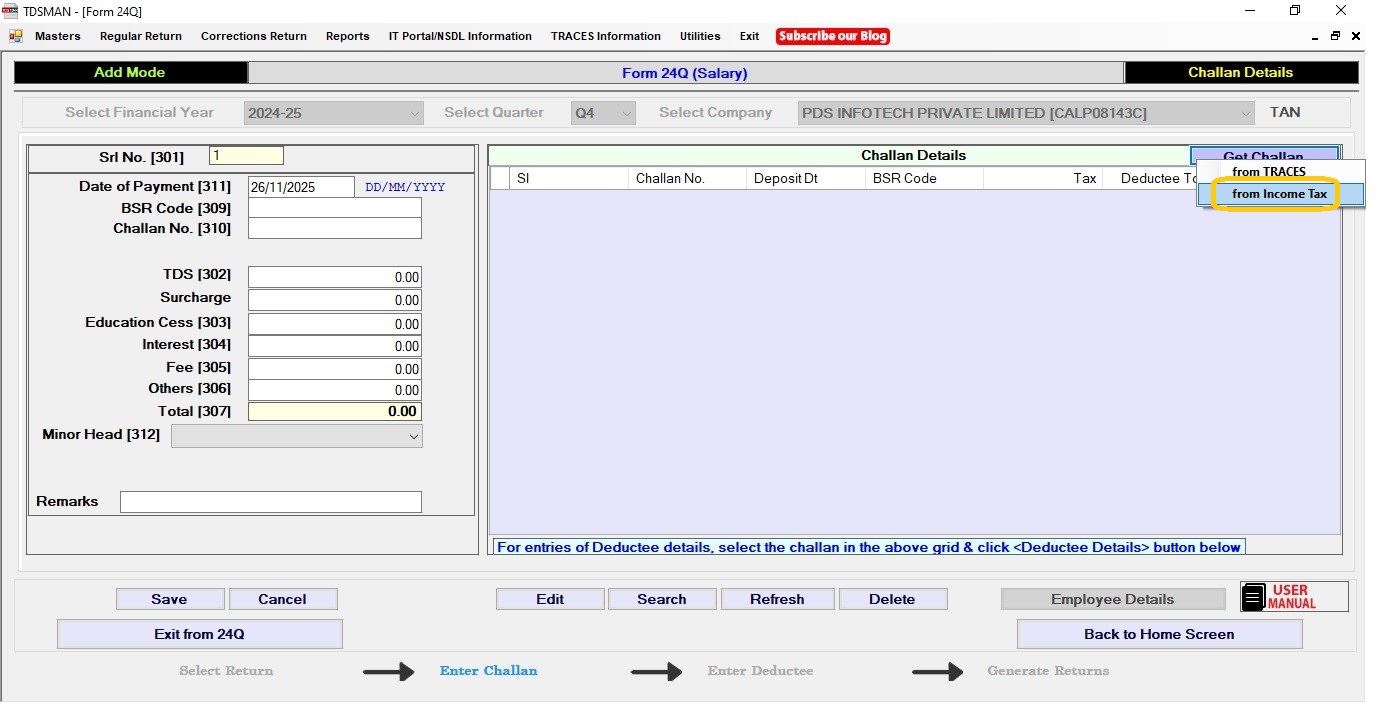The image size is (1375, 703).
Task: Click the Cancel button
Action: [282, 599]
